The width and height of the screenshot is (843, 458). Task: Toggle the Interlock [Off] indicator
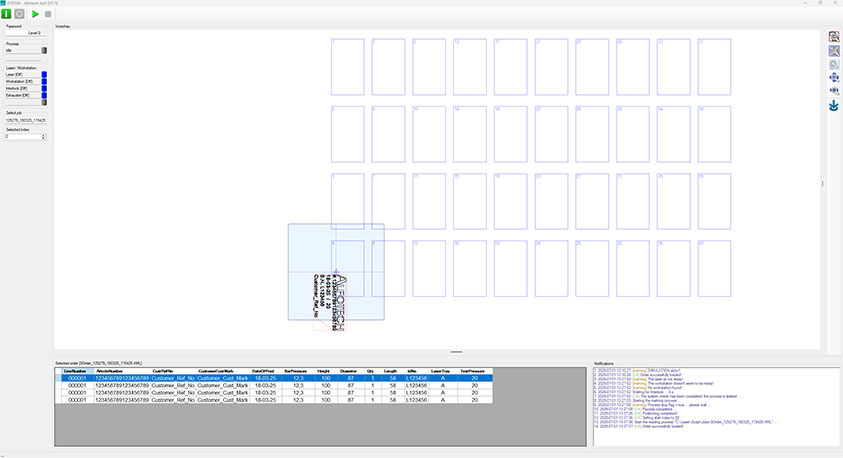click(x=44, y=88)
